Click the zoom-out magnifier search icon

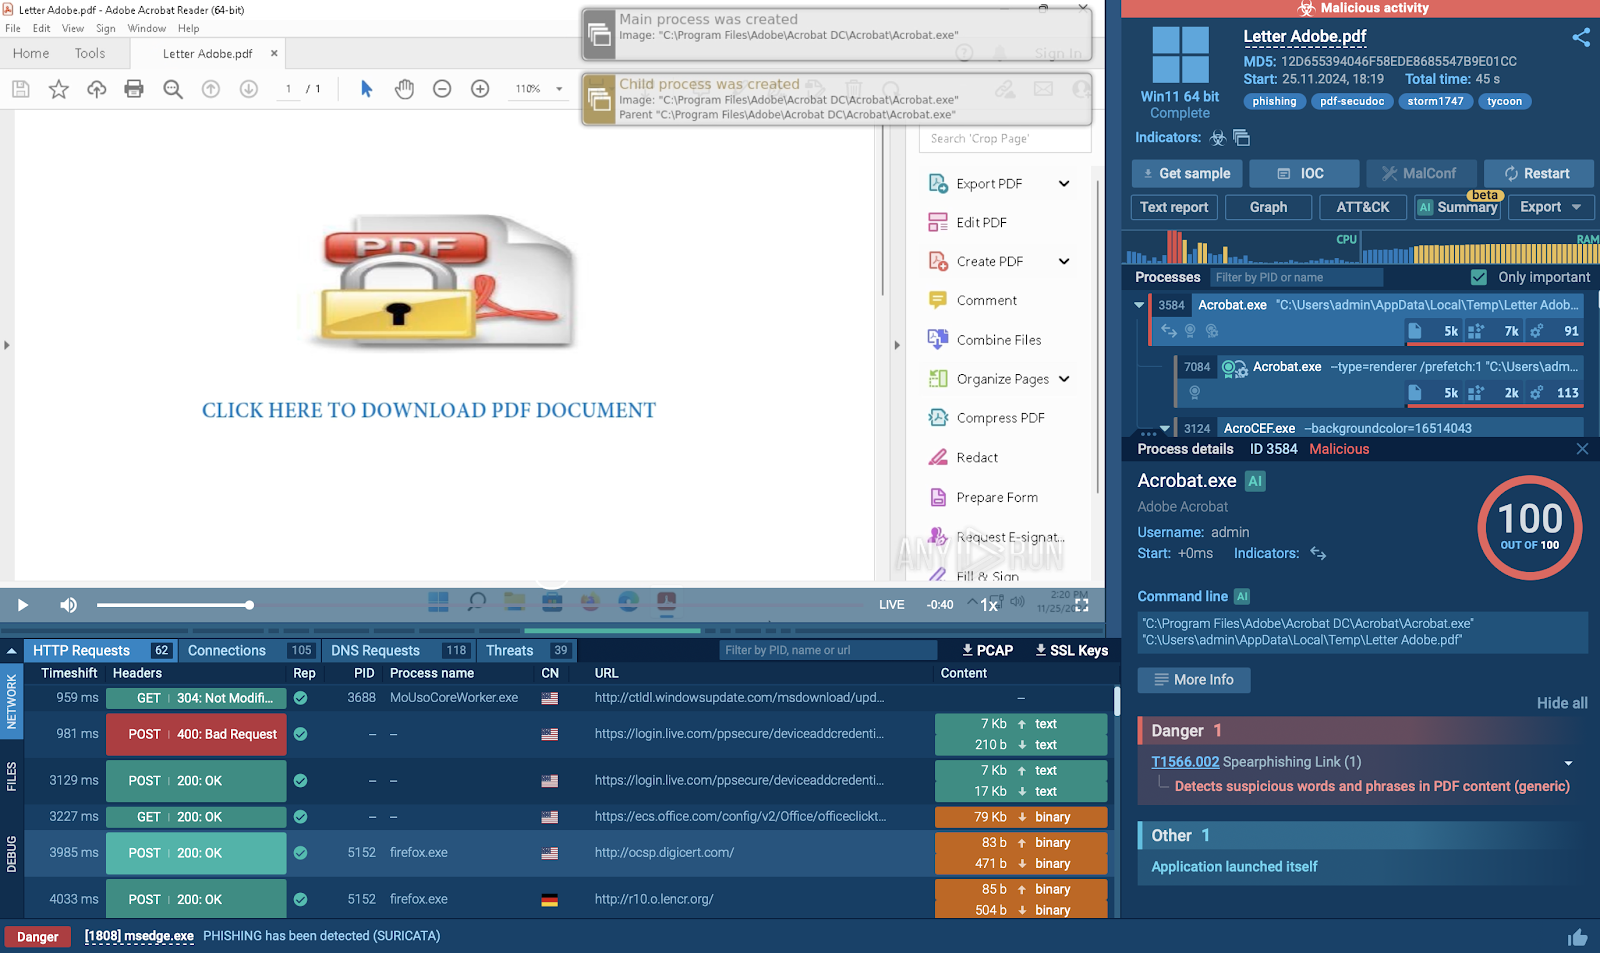173,89
